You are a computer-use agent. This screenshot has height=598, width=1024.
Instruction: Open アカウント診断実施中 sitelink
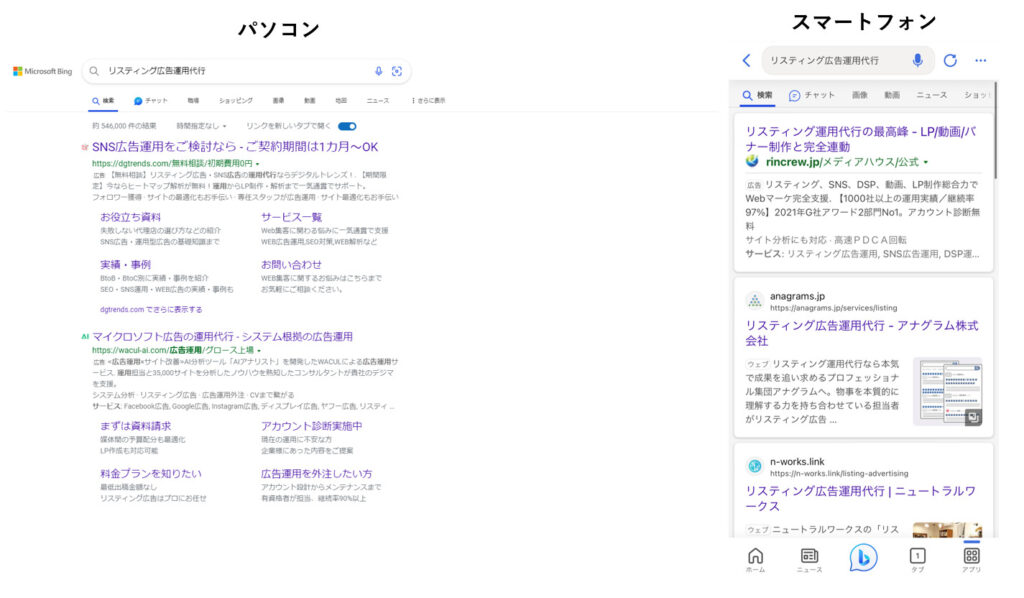point(312,426)
